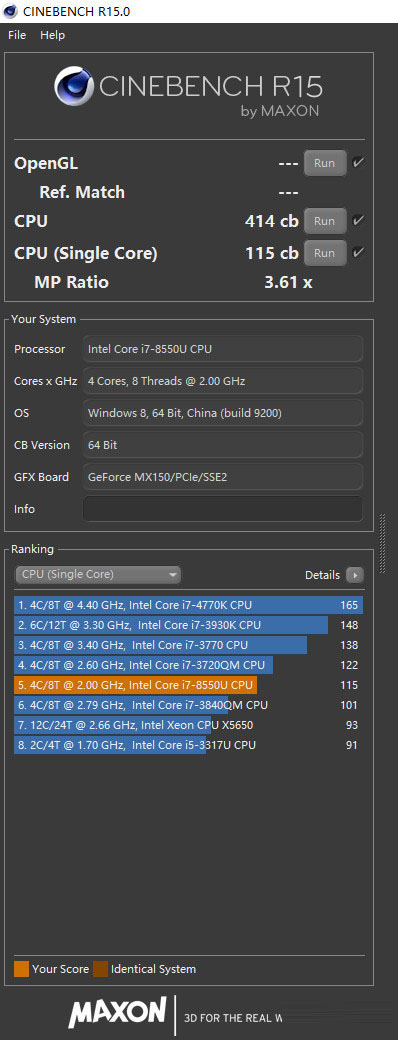This screenshot has height=1040, width=398.
Task: Click the Details arrow icon in Ranking
Action: (x=355, y=575)
